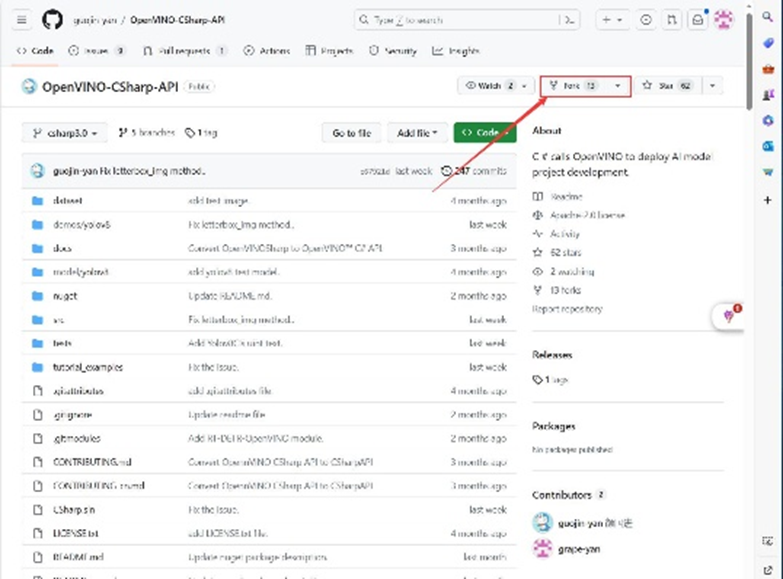Screen dimensions: 783x579
Task: Expand the Star lists dropdown arrow
Action: tap(713, 86)
